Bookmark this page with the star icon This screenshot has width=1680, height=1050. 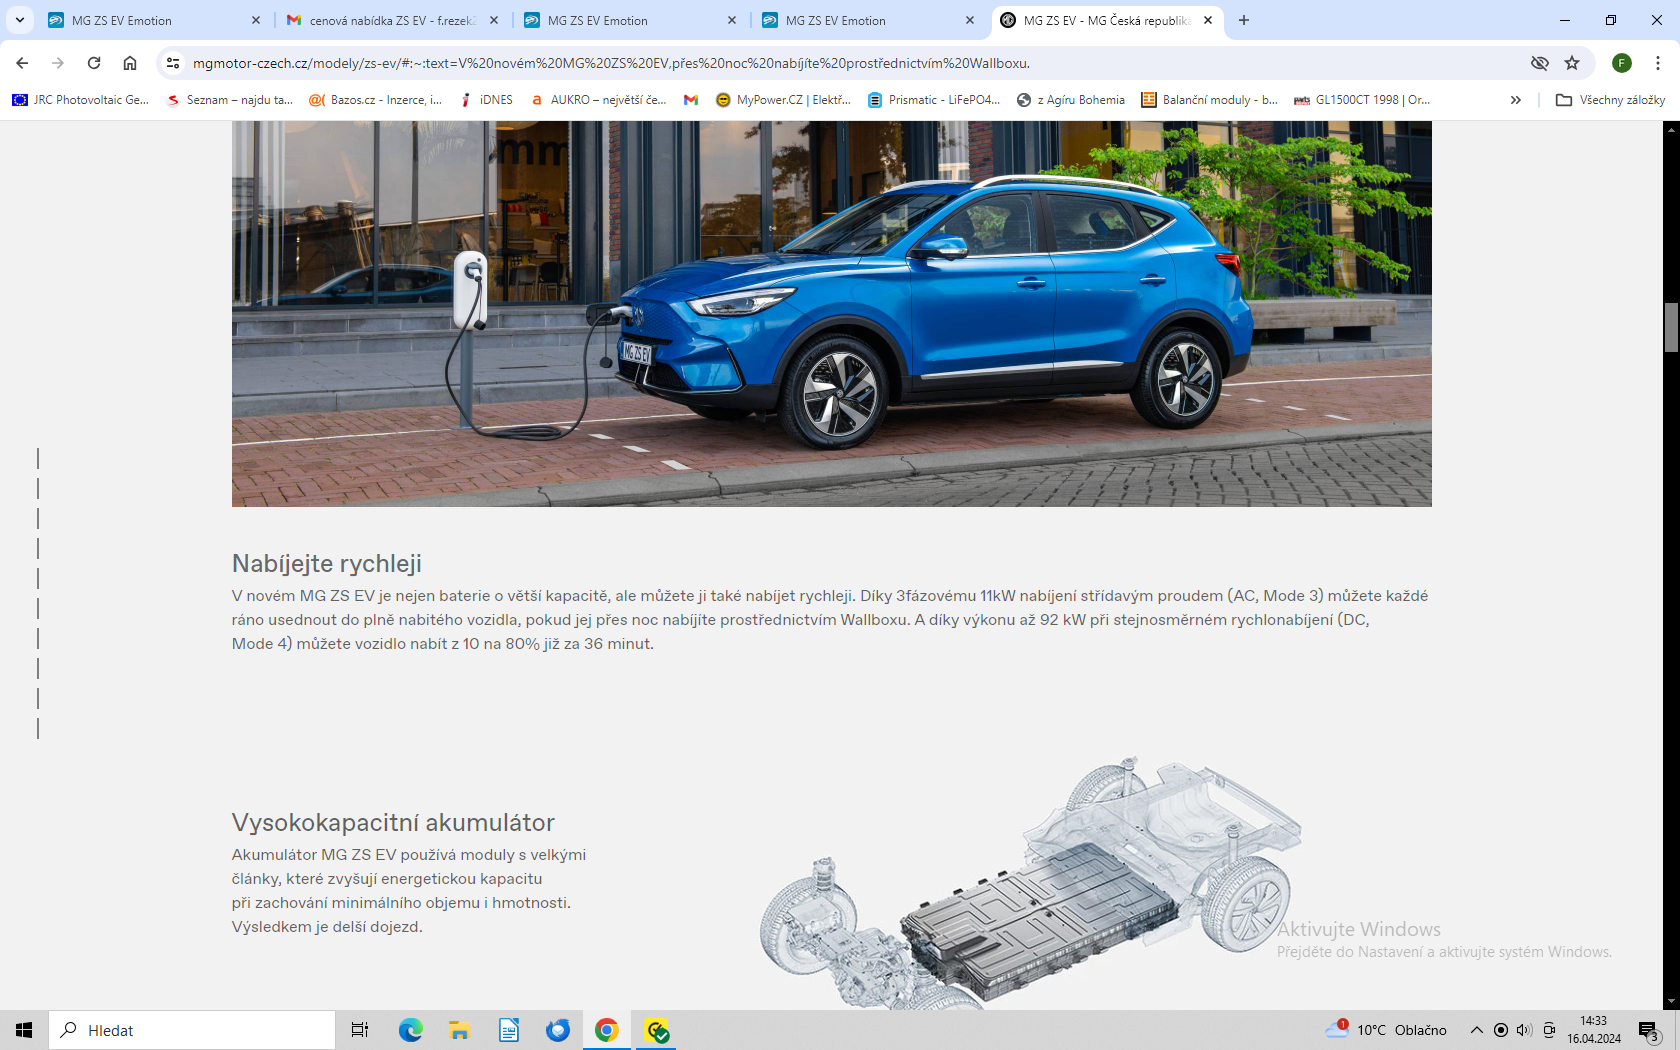point(1572,63)
